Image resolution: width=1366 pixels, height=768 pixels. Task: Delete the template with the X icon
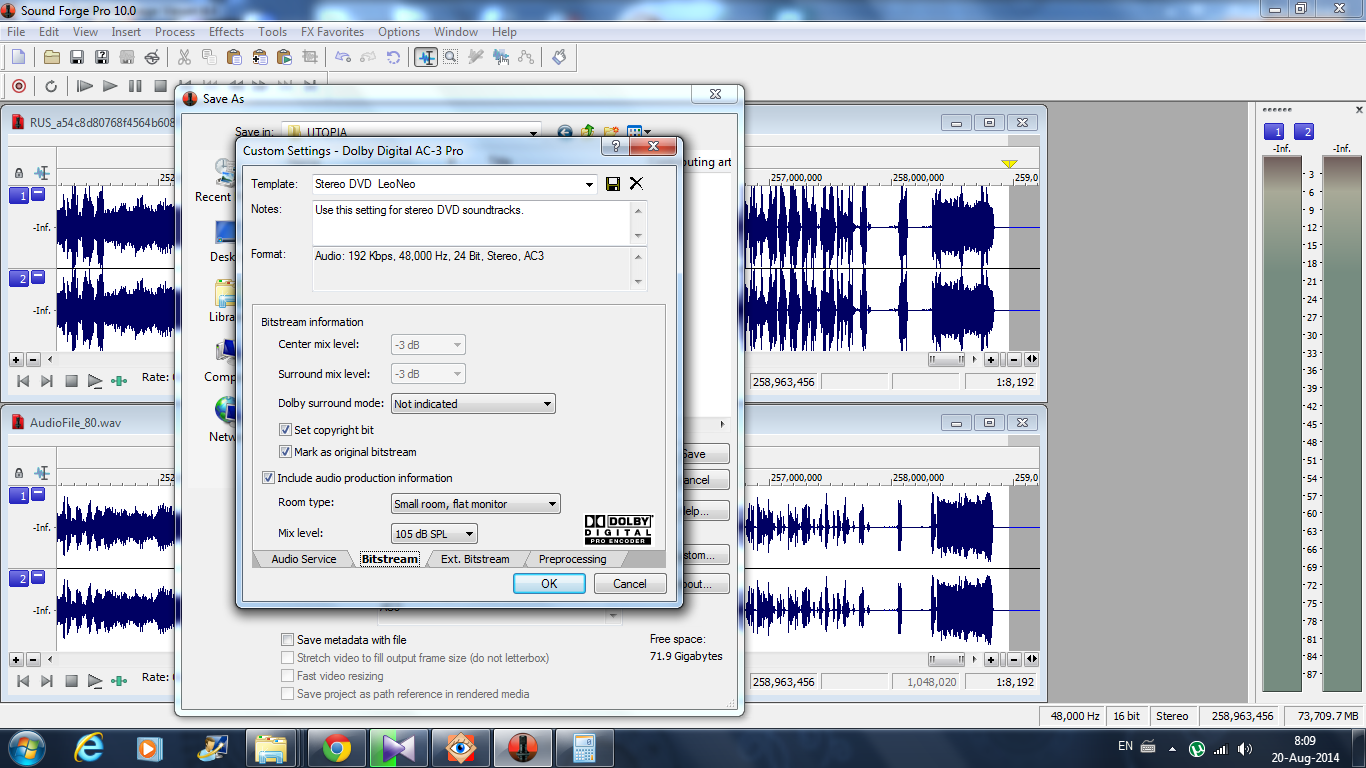(636, 184)
